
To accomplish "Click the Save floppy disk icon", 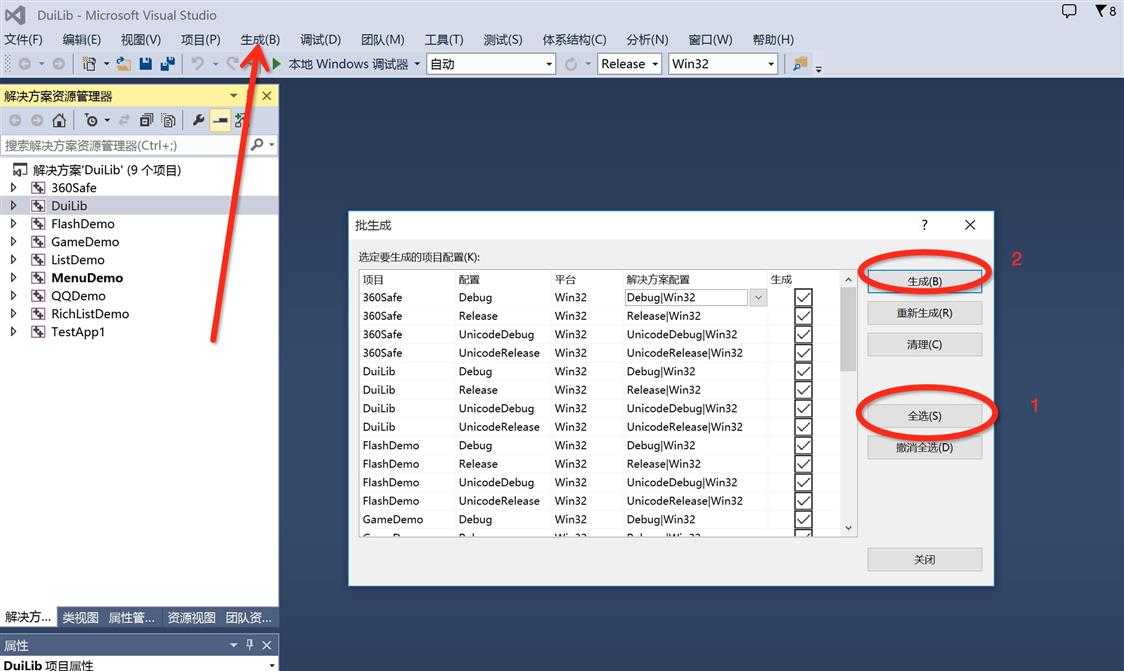I will (x=146, y=64).
